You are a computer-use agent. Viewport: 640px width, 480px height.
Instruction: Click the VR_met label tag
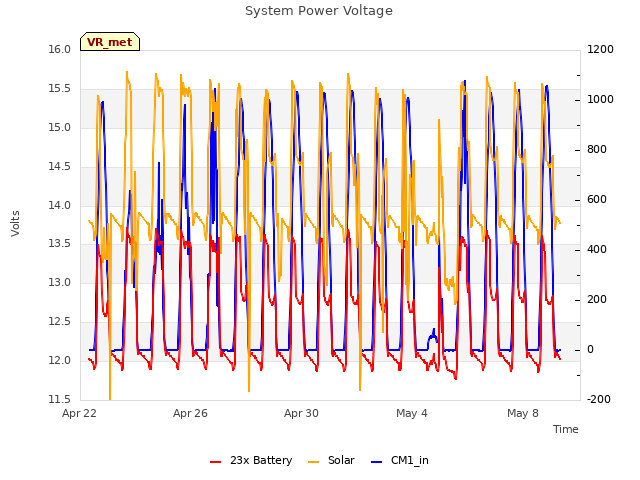click(x=110, y=42)
